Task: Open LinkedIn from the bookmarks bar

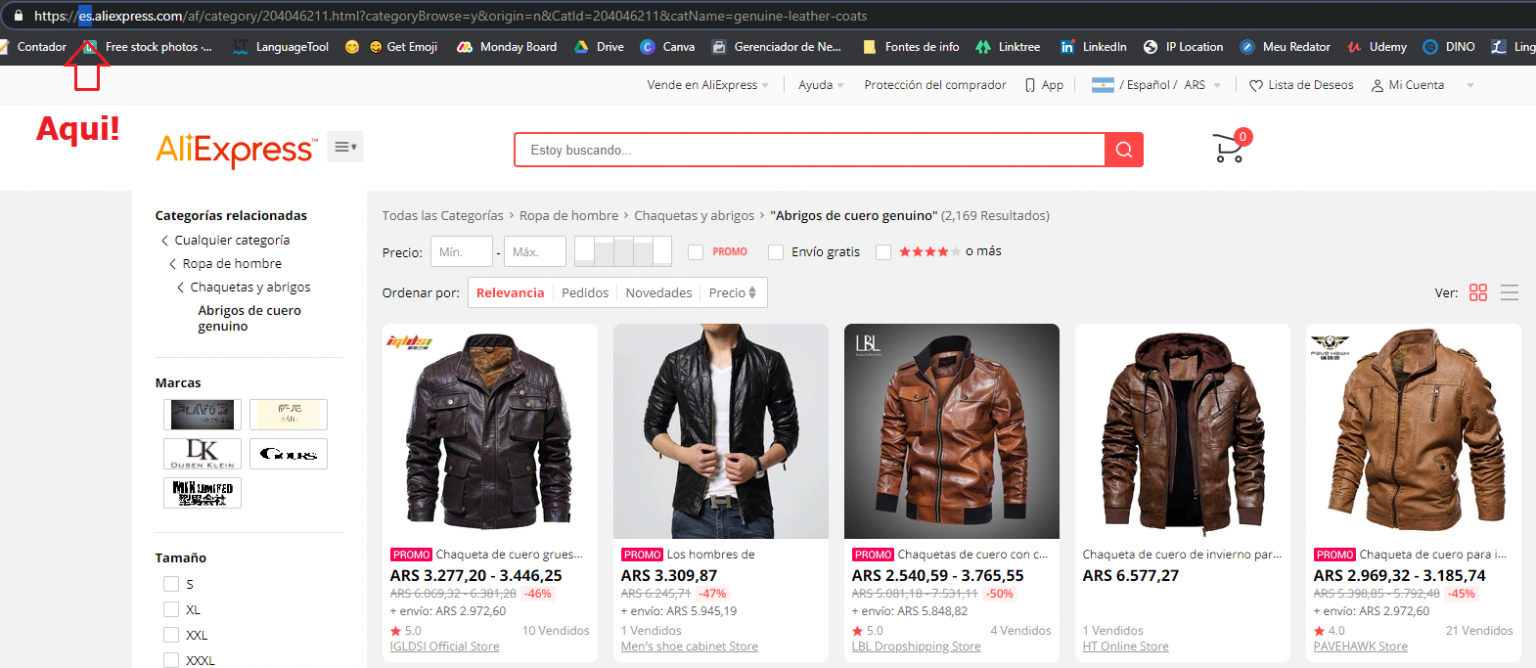Action: tap(1092, 46)
